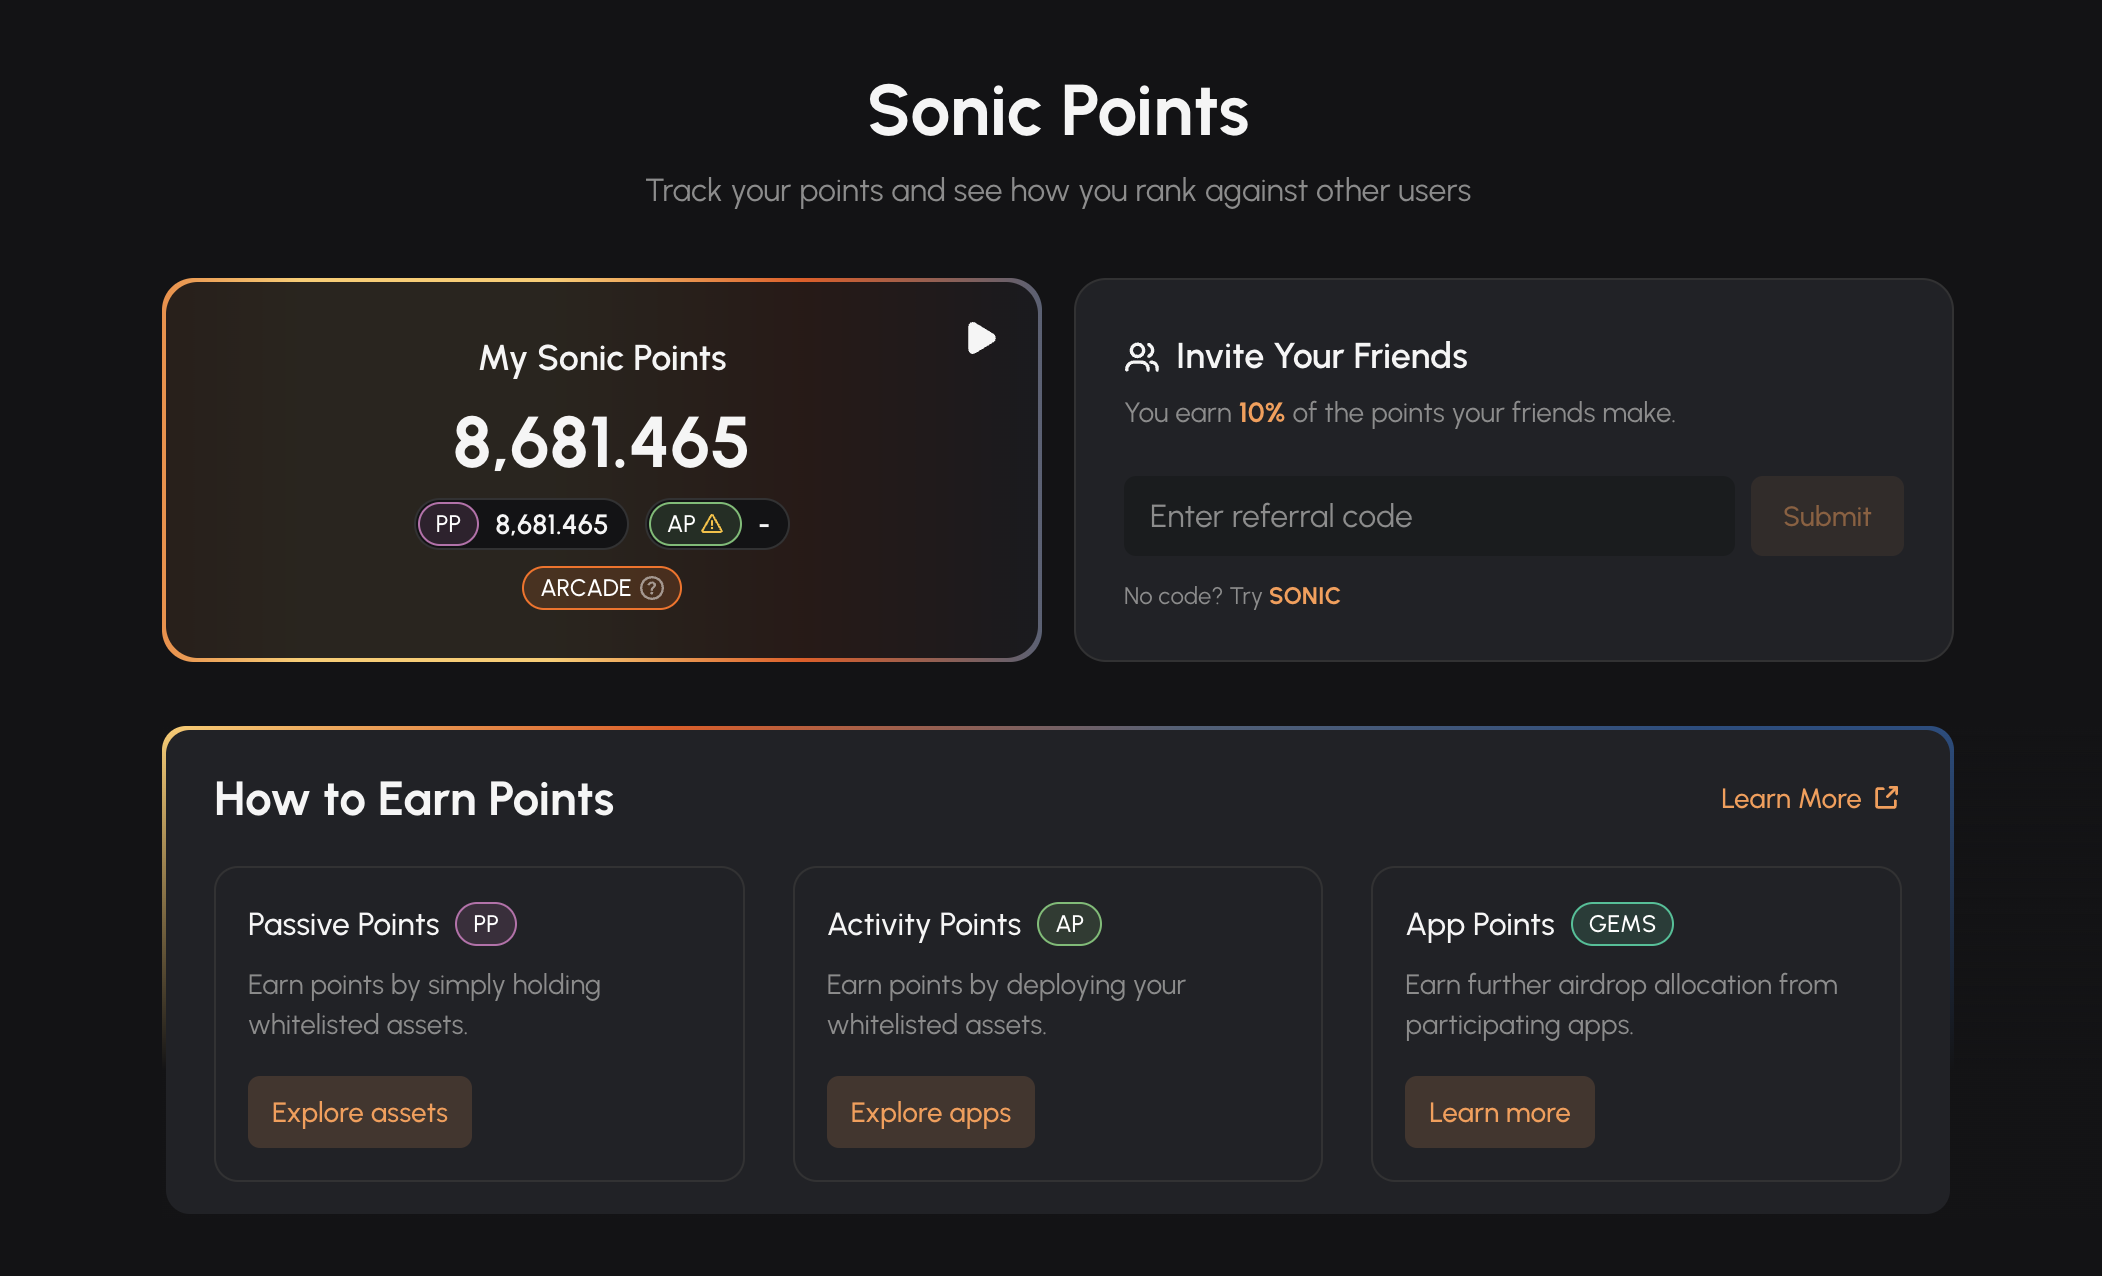Click the ARCADE question mark icon
This screenshot has height=1276, width=2102.
tap(652, 588)
